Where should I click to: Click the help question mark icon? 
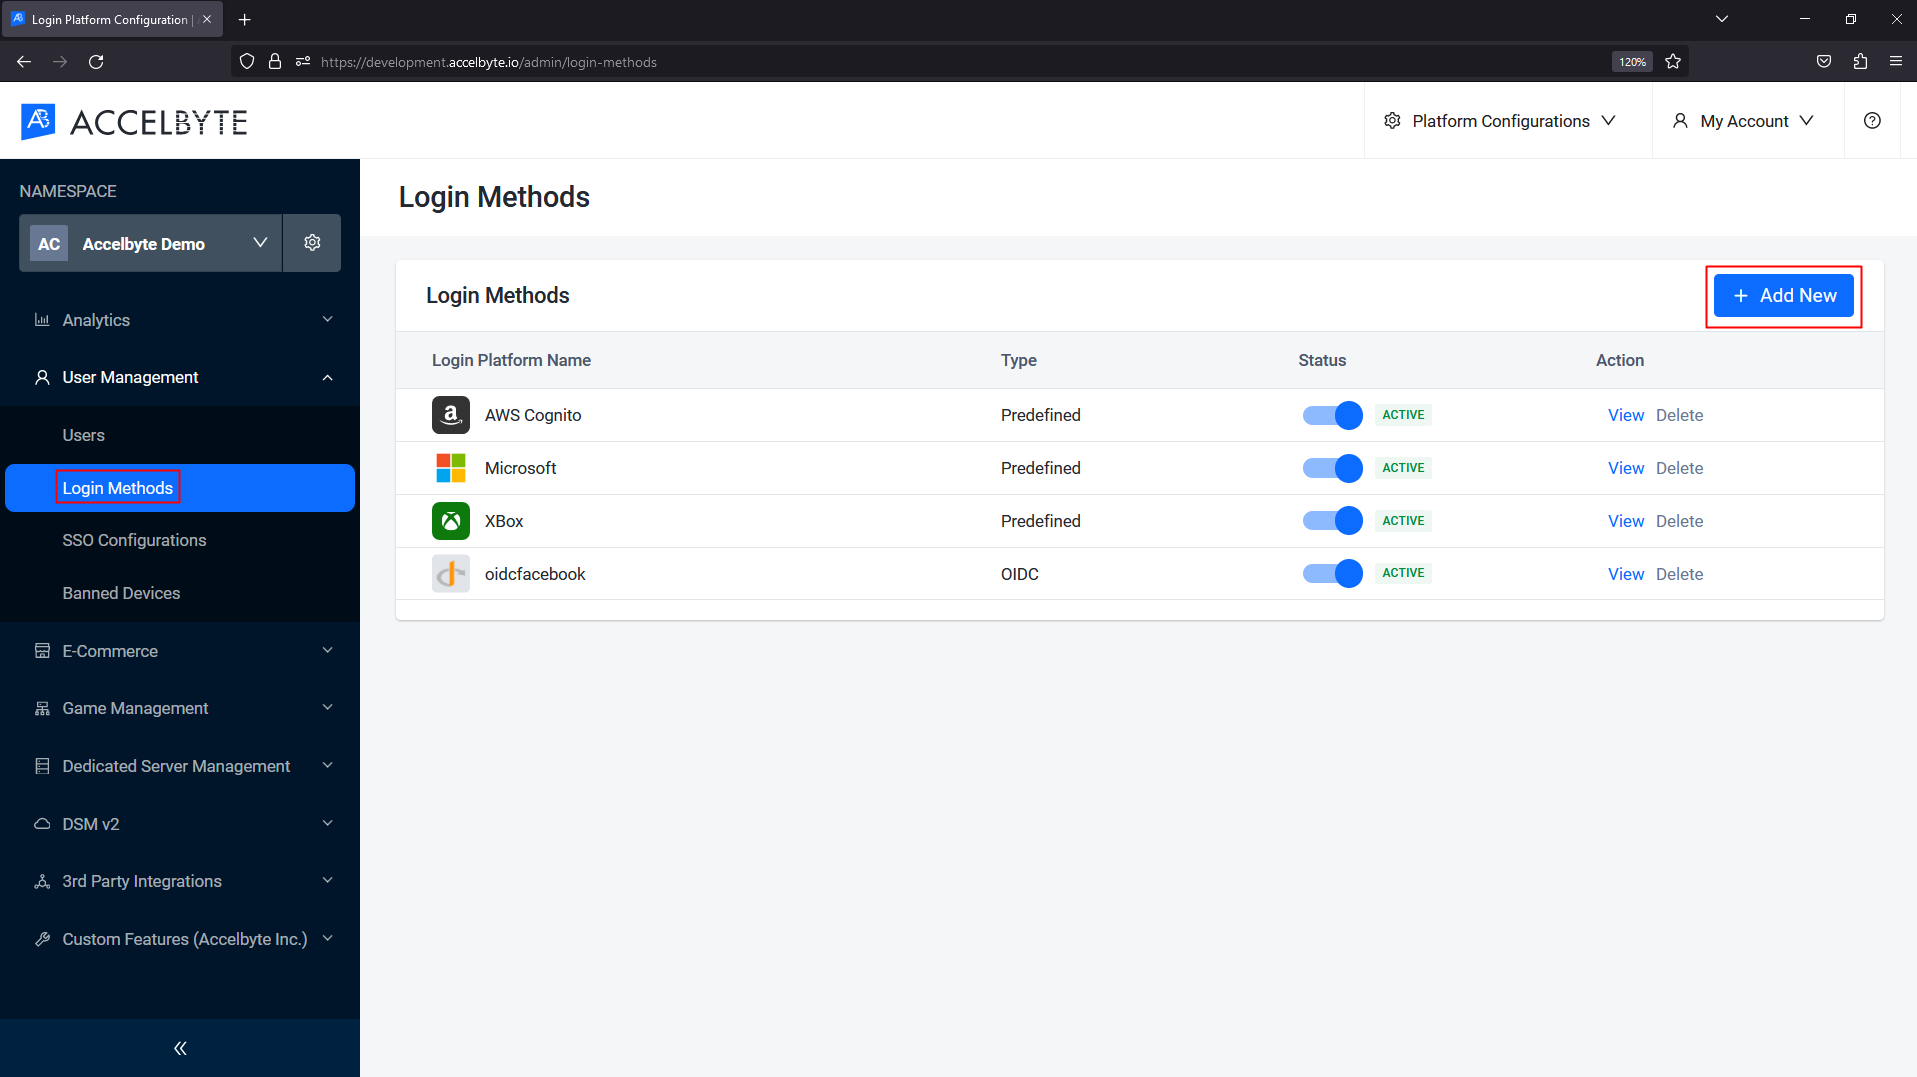click(x=1872, y=121)
